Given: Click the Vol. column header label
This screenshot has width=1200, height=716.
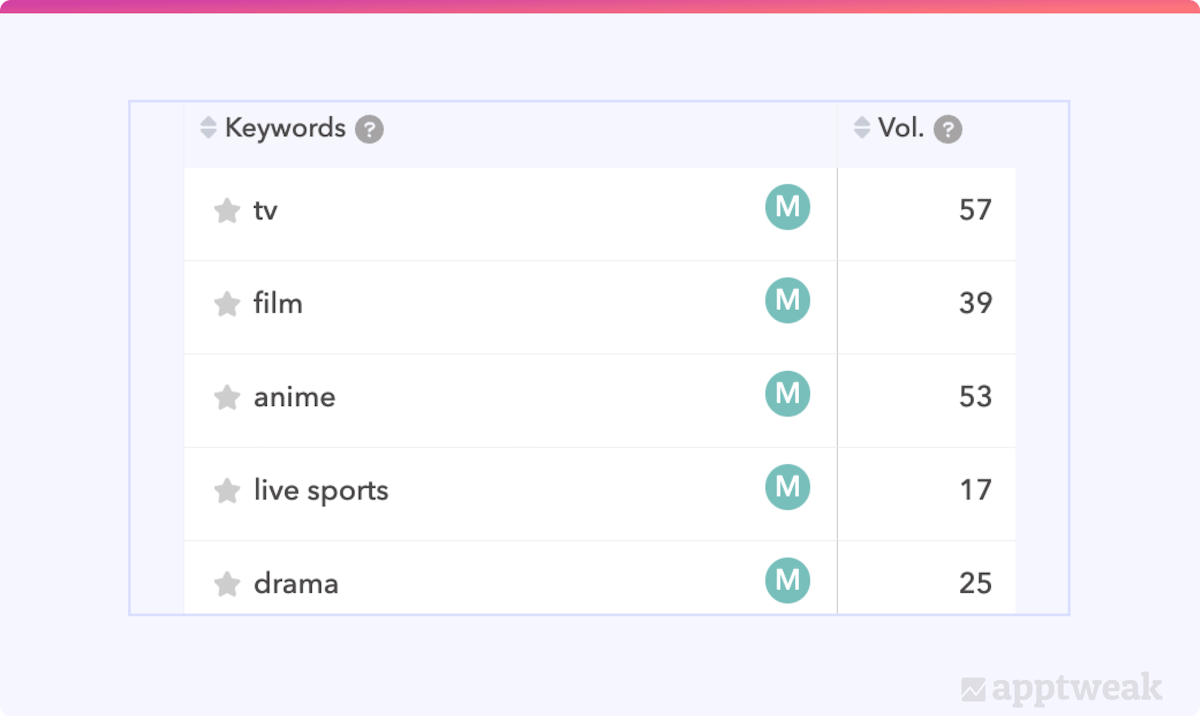Looking at the screenshot, I should coord(901,128).
